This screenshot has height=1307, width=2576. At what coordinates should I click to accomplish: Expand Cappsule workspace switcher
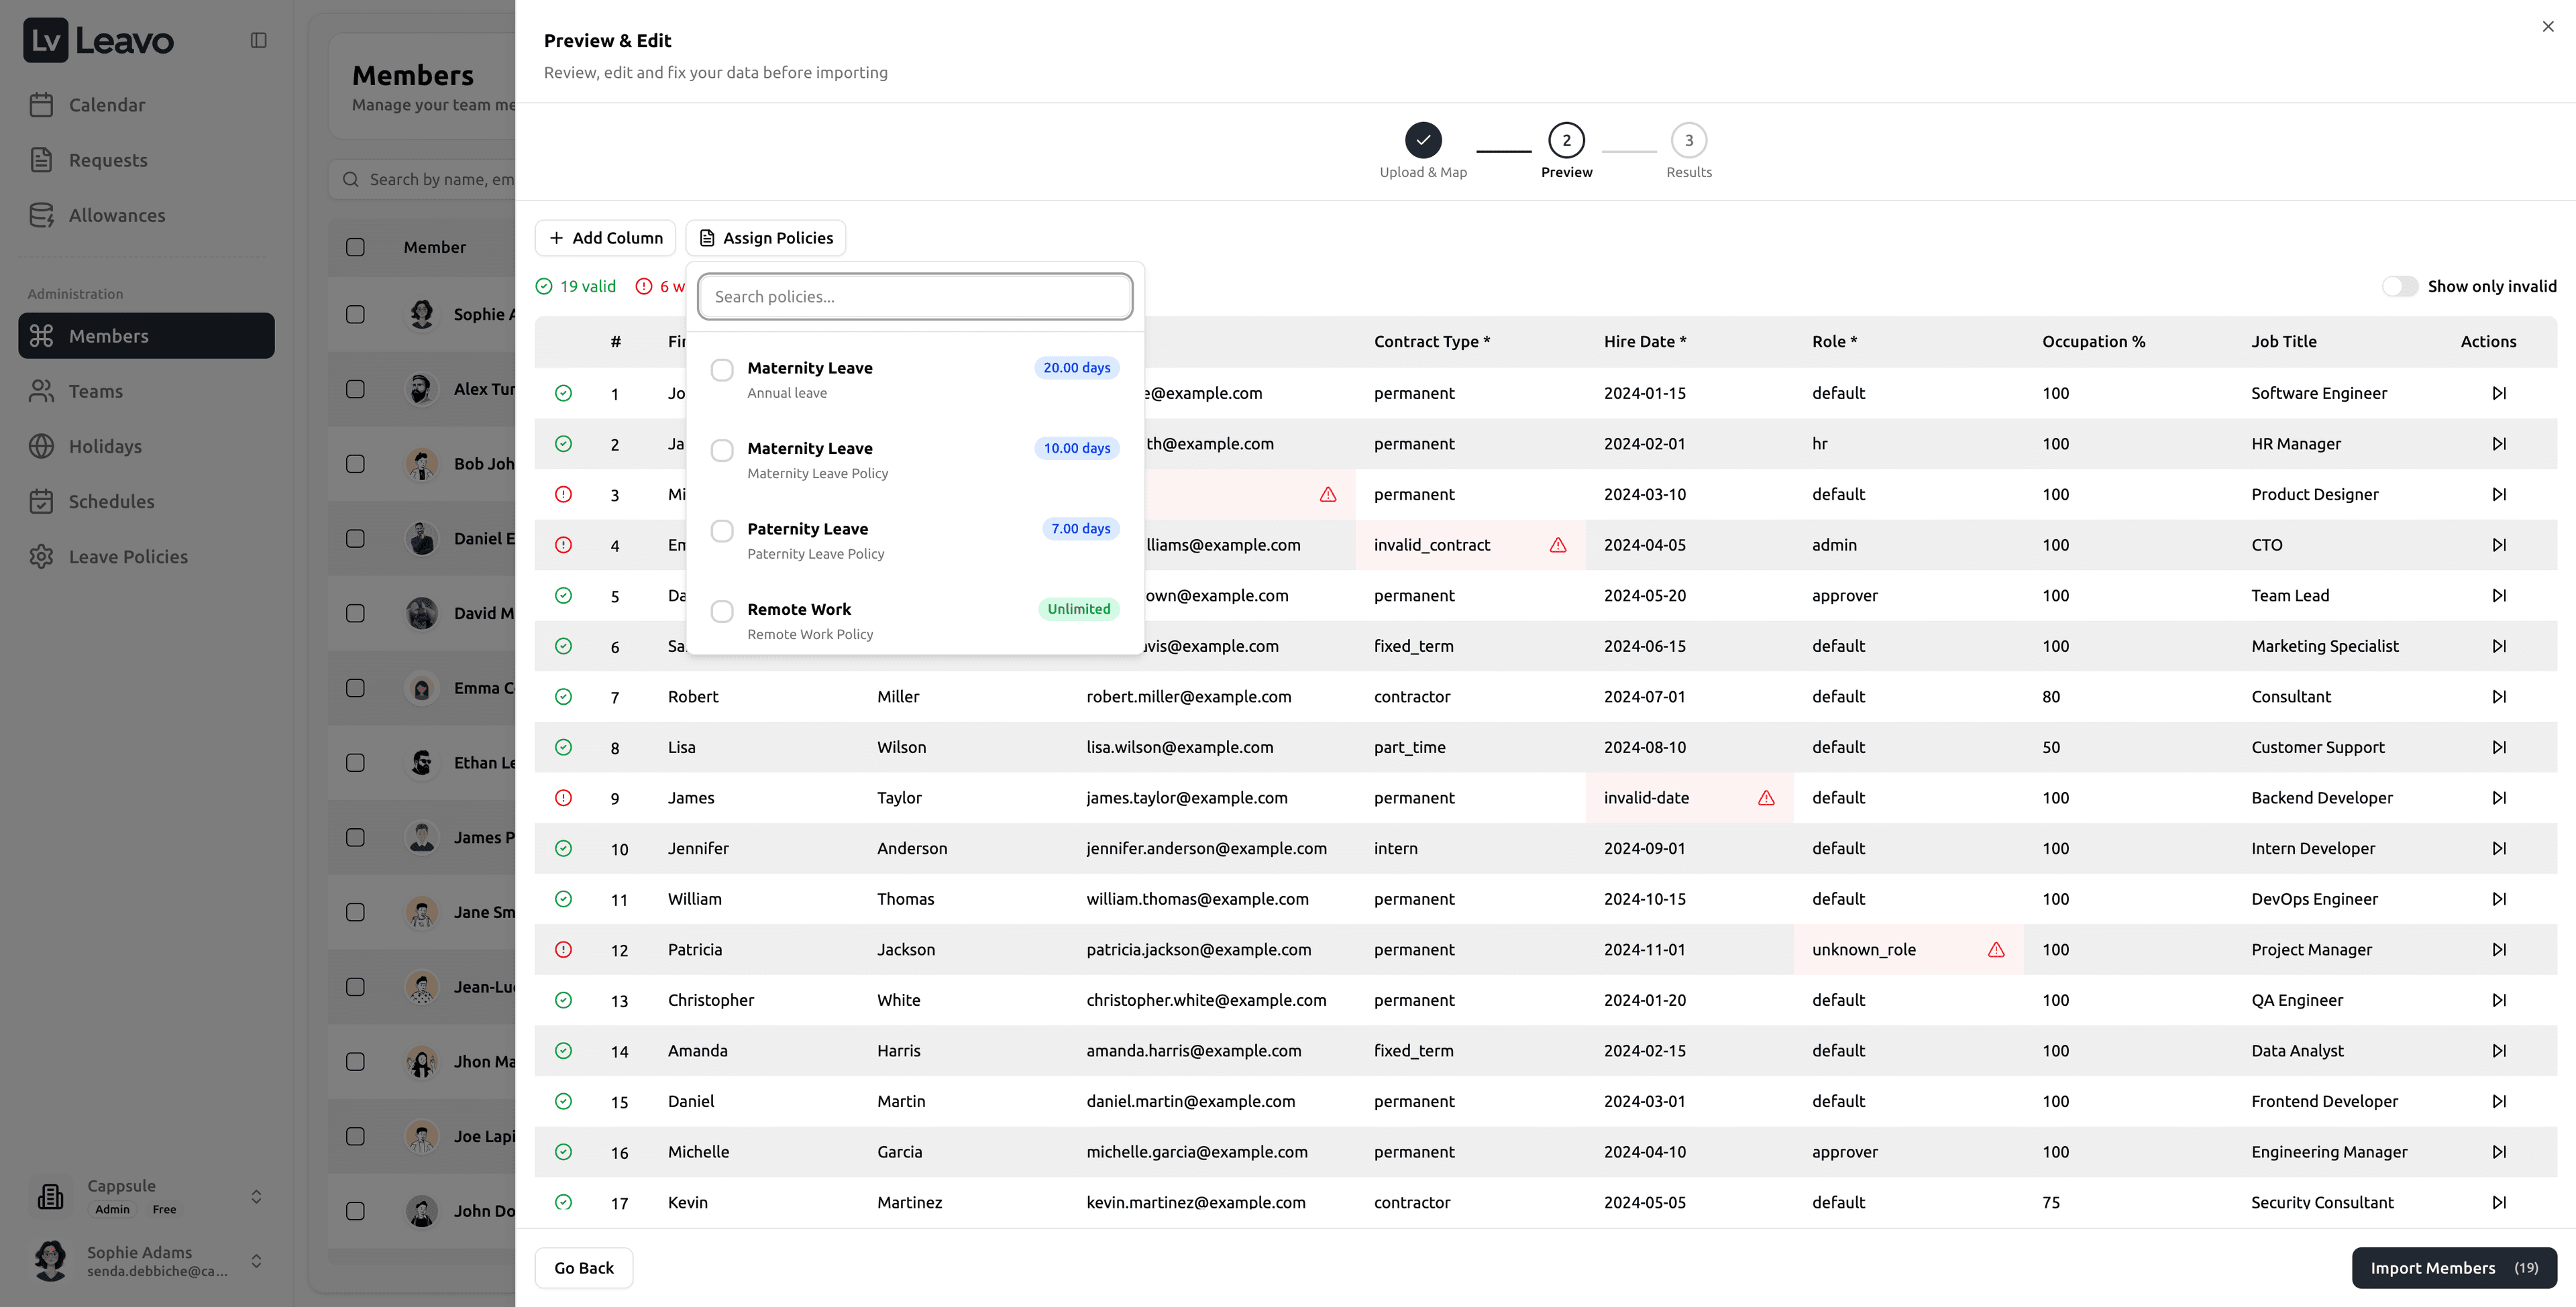(x=256, y=1197)
